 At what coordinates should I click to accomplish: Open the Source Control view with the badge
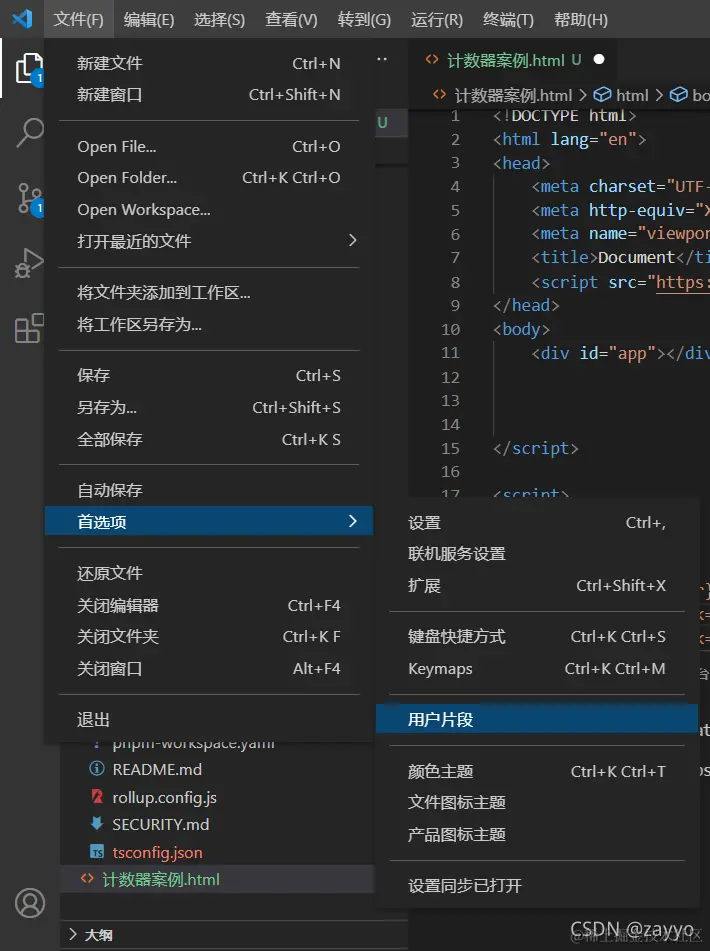pyautogui.click(x=29, y=199)
